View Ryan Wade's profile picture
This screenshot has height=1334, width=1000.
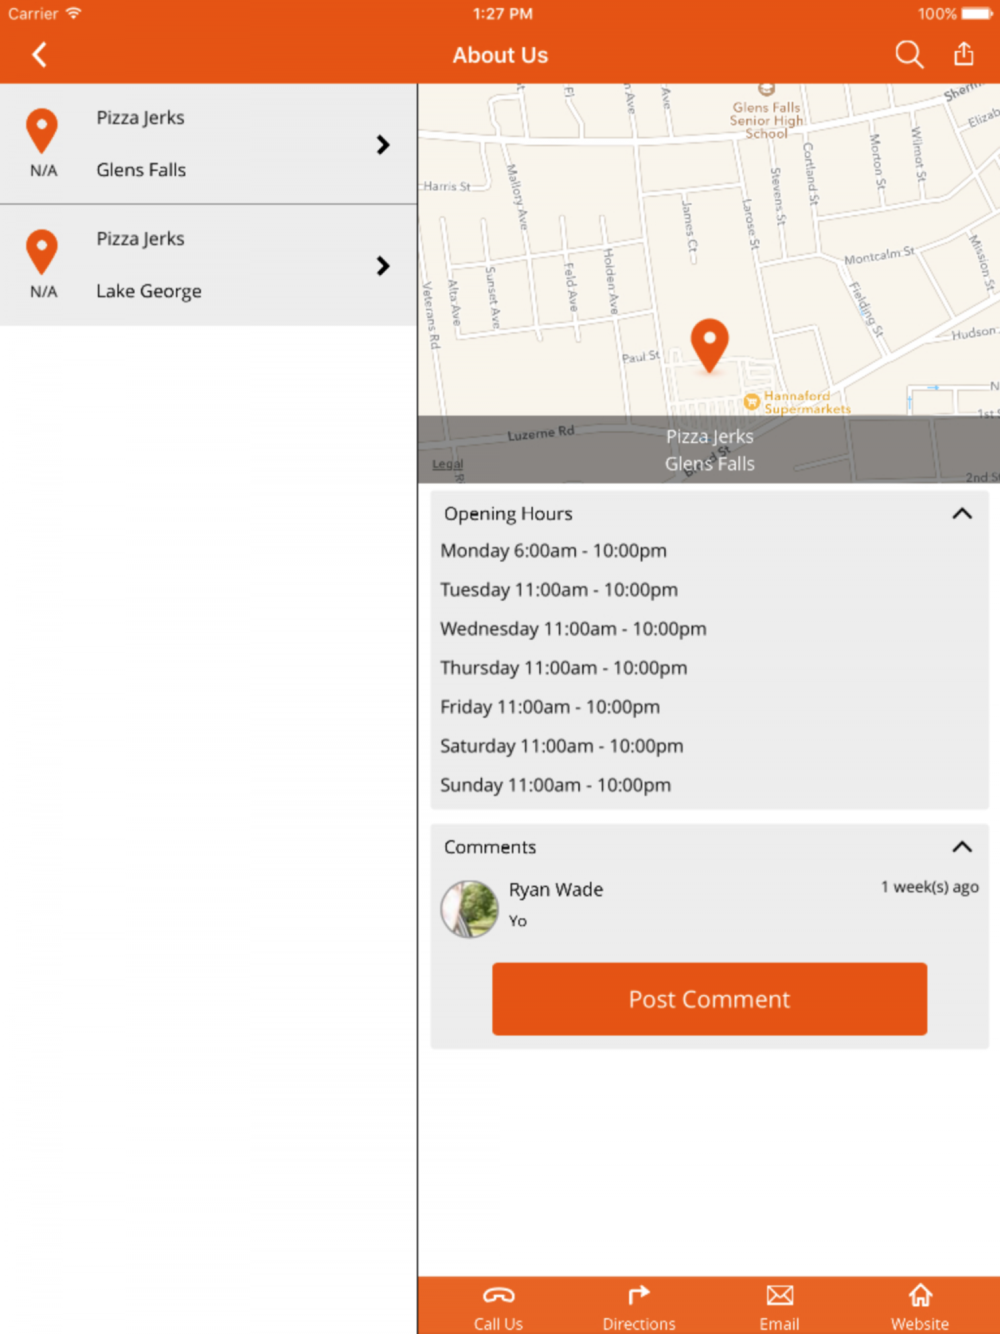[x=470, y=909]
